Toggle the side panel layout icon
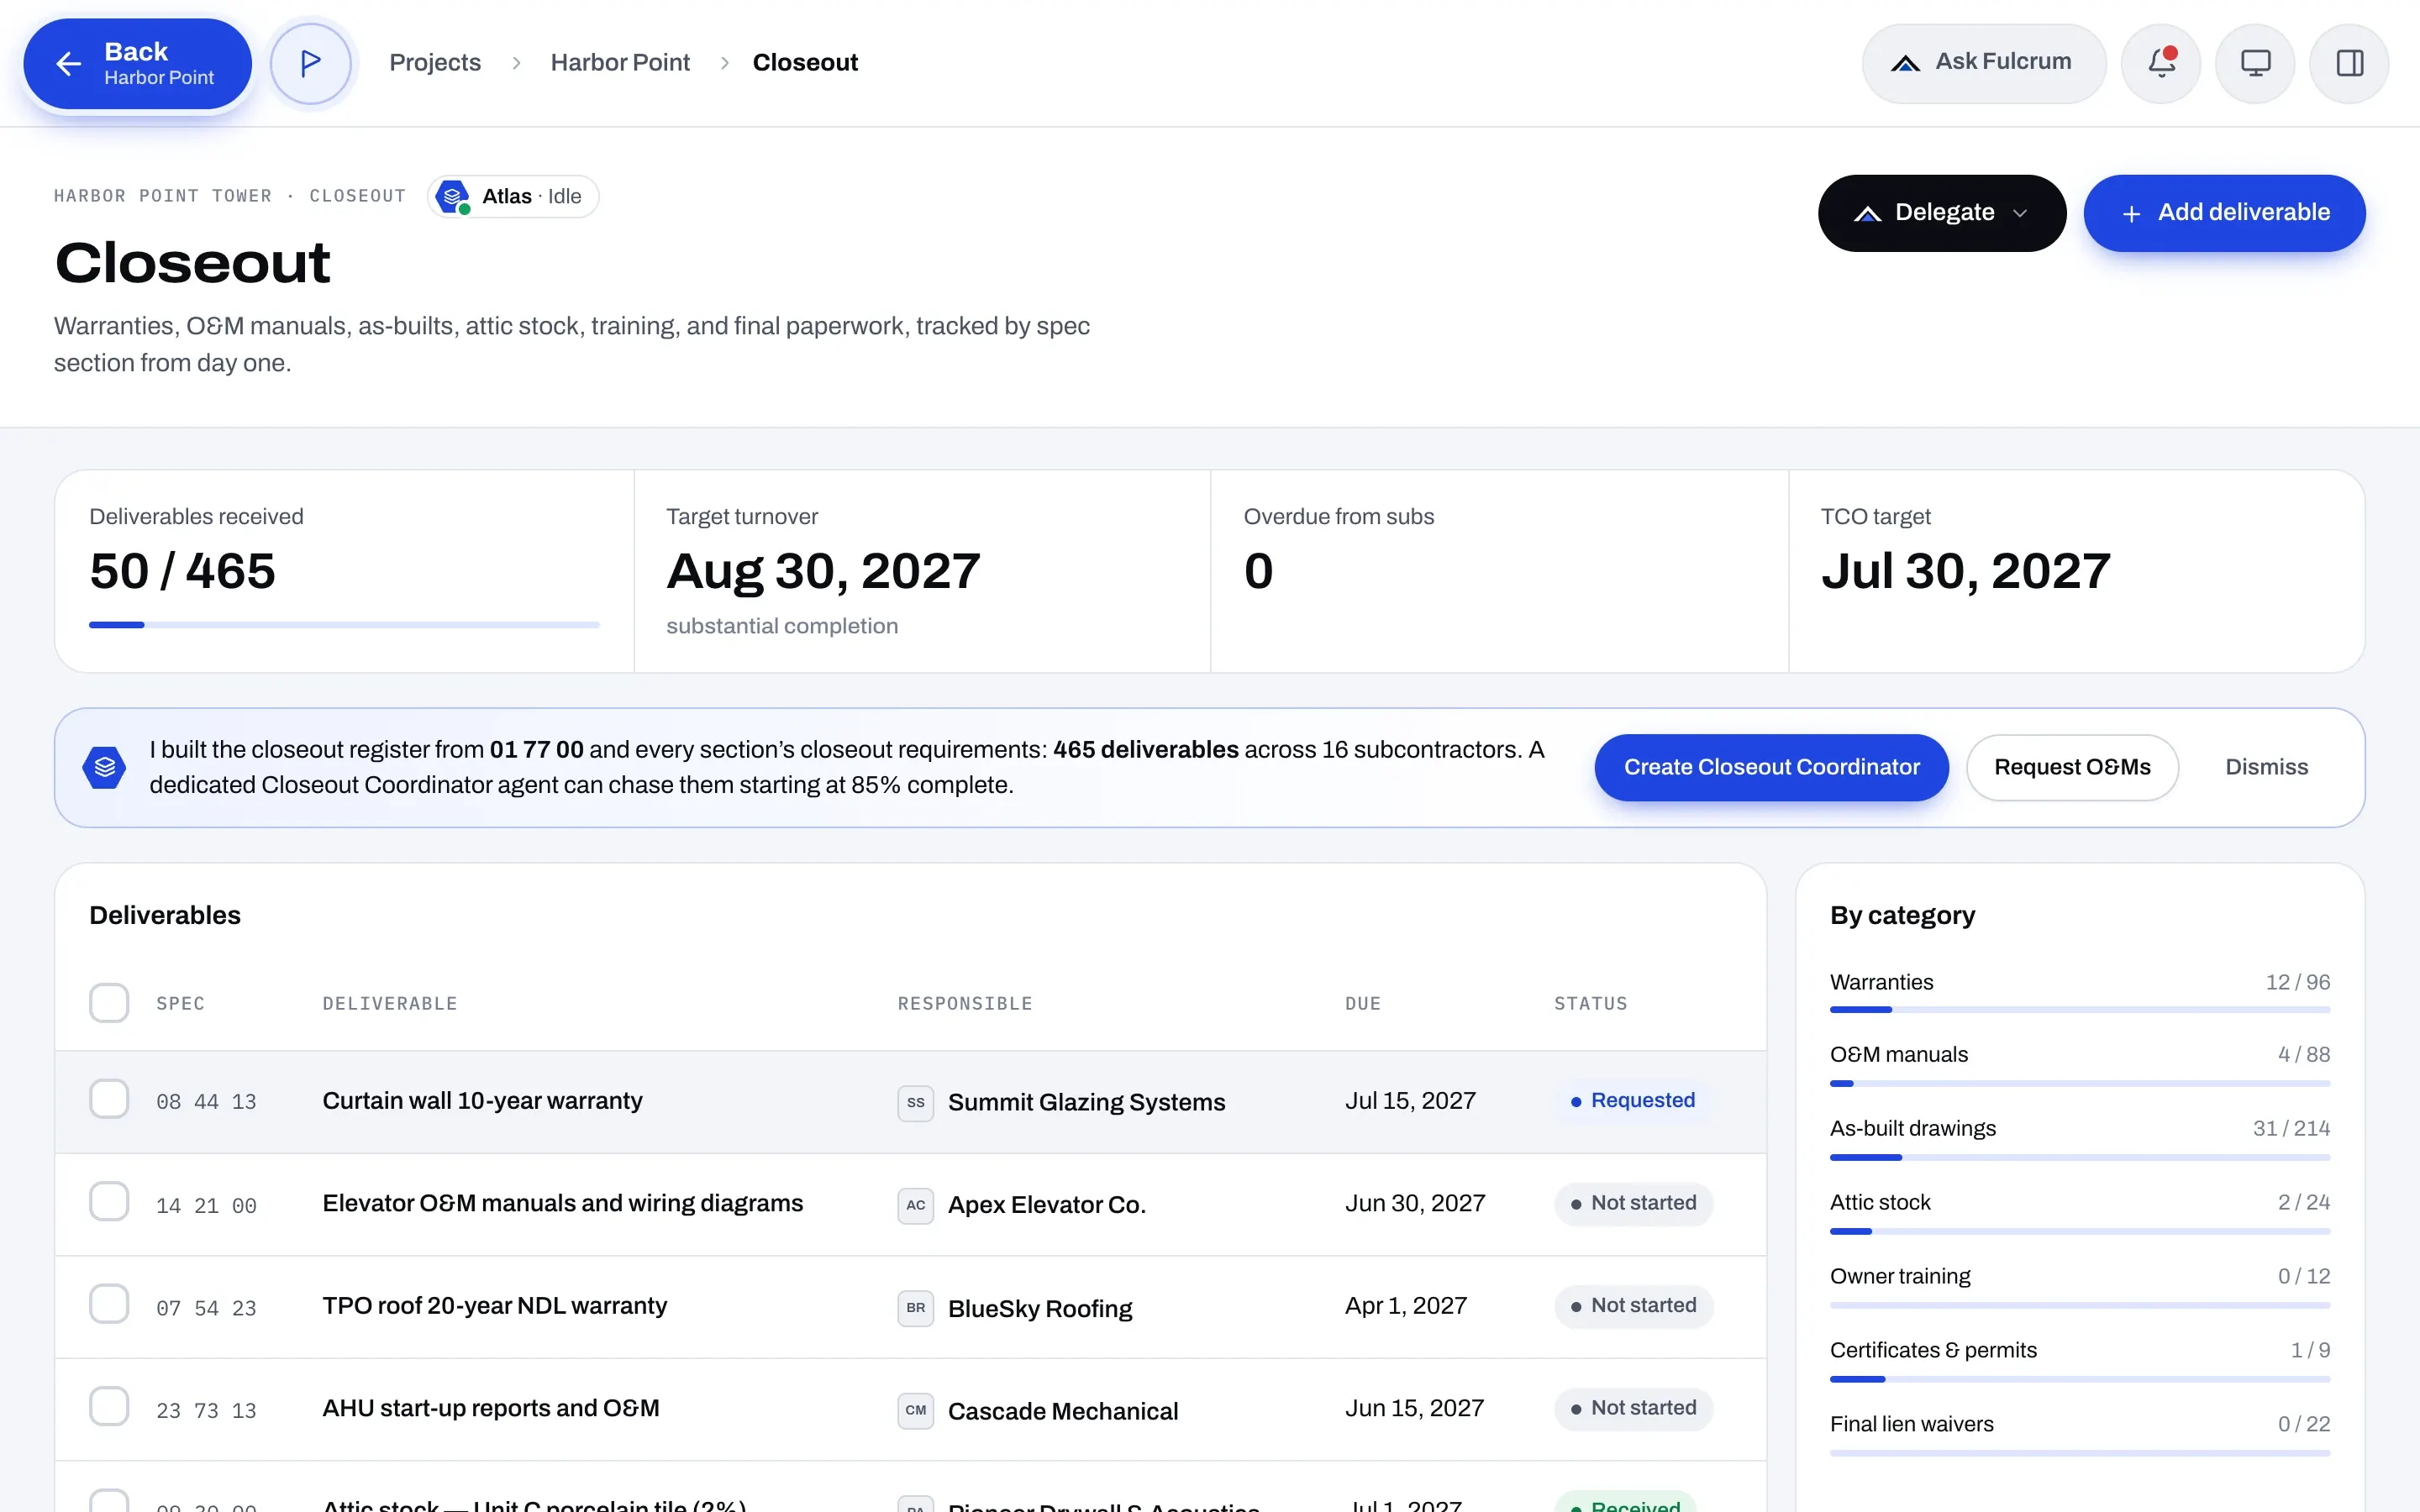 click(2349, 63)
